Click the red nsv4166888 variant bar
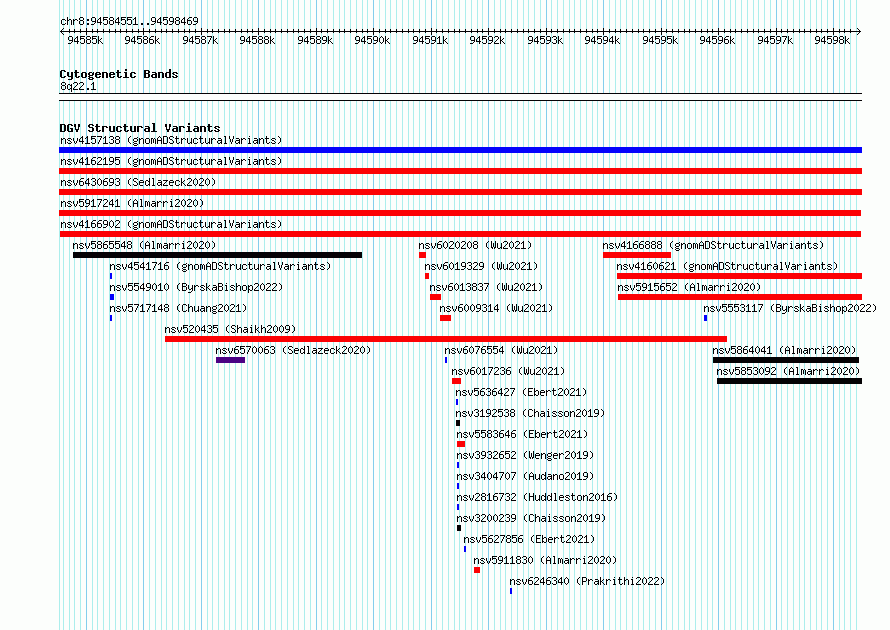Viewport: 890px width, 630px height. (x=637, y=255)
